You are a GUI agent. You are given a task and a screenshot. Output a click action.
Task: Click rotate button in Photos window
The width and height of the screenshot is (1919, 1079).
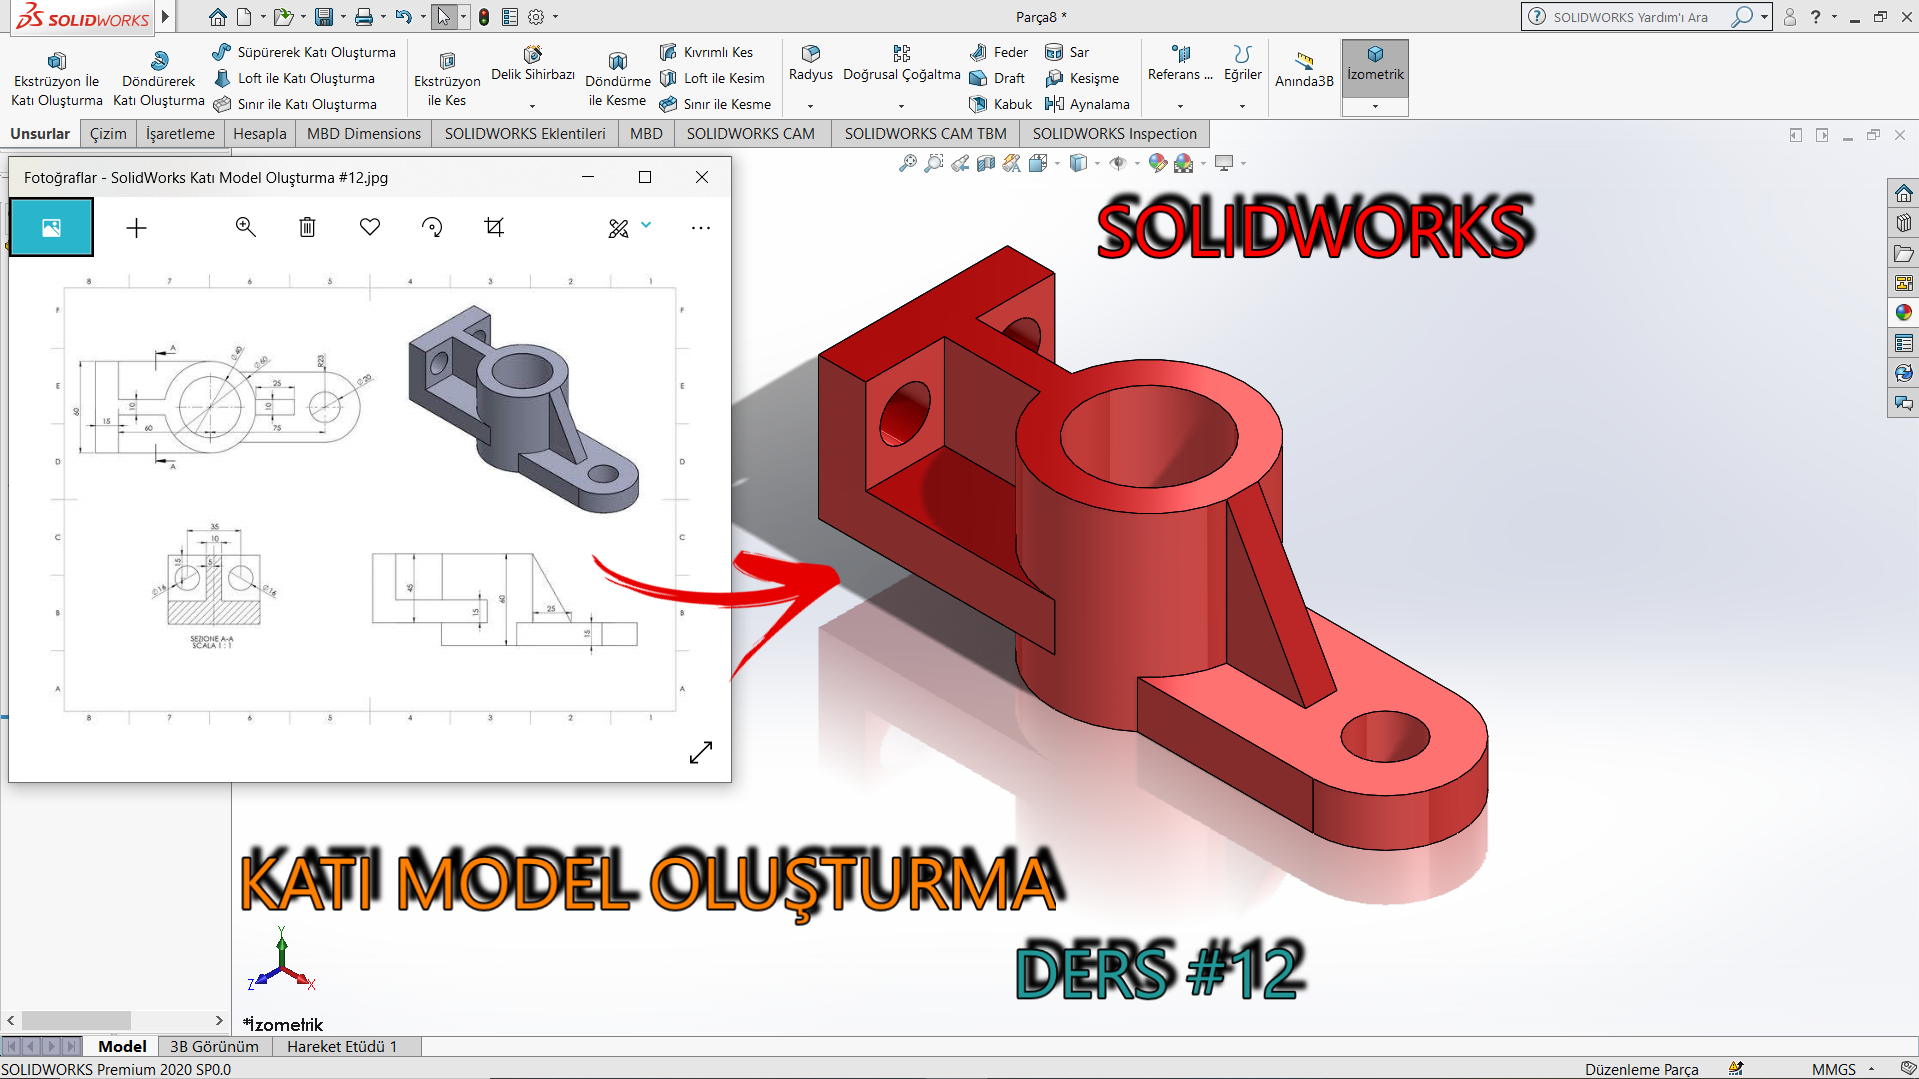tap(432, 227)
